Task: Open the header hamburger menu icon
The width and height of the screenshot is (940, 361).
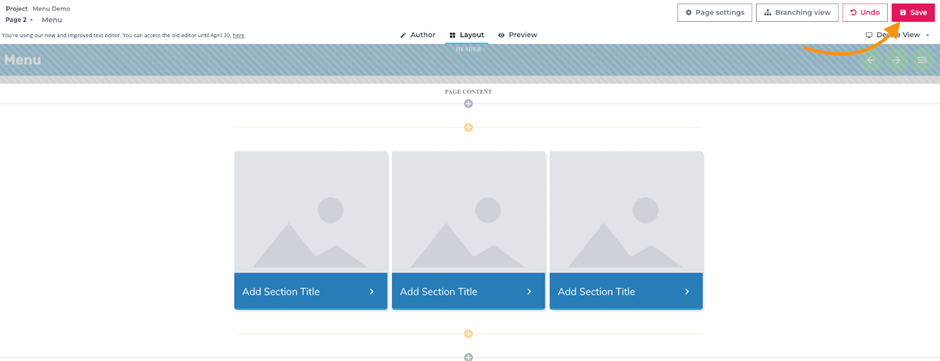Action: pyautogui.click(x=922, y=60)
